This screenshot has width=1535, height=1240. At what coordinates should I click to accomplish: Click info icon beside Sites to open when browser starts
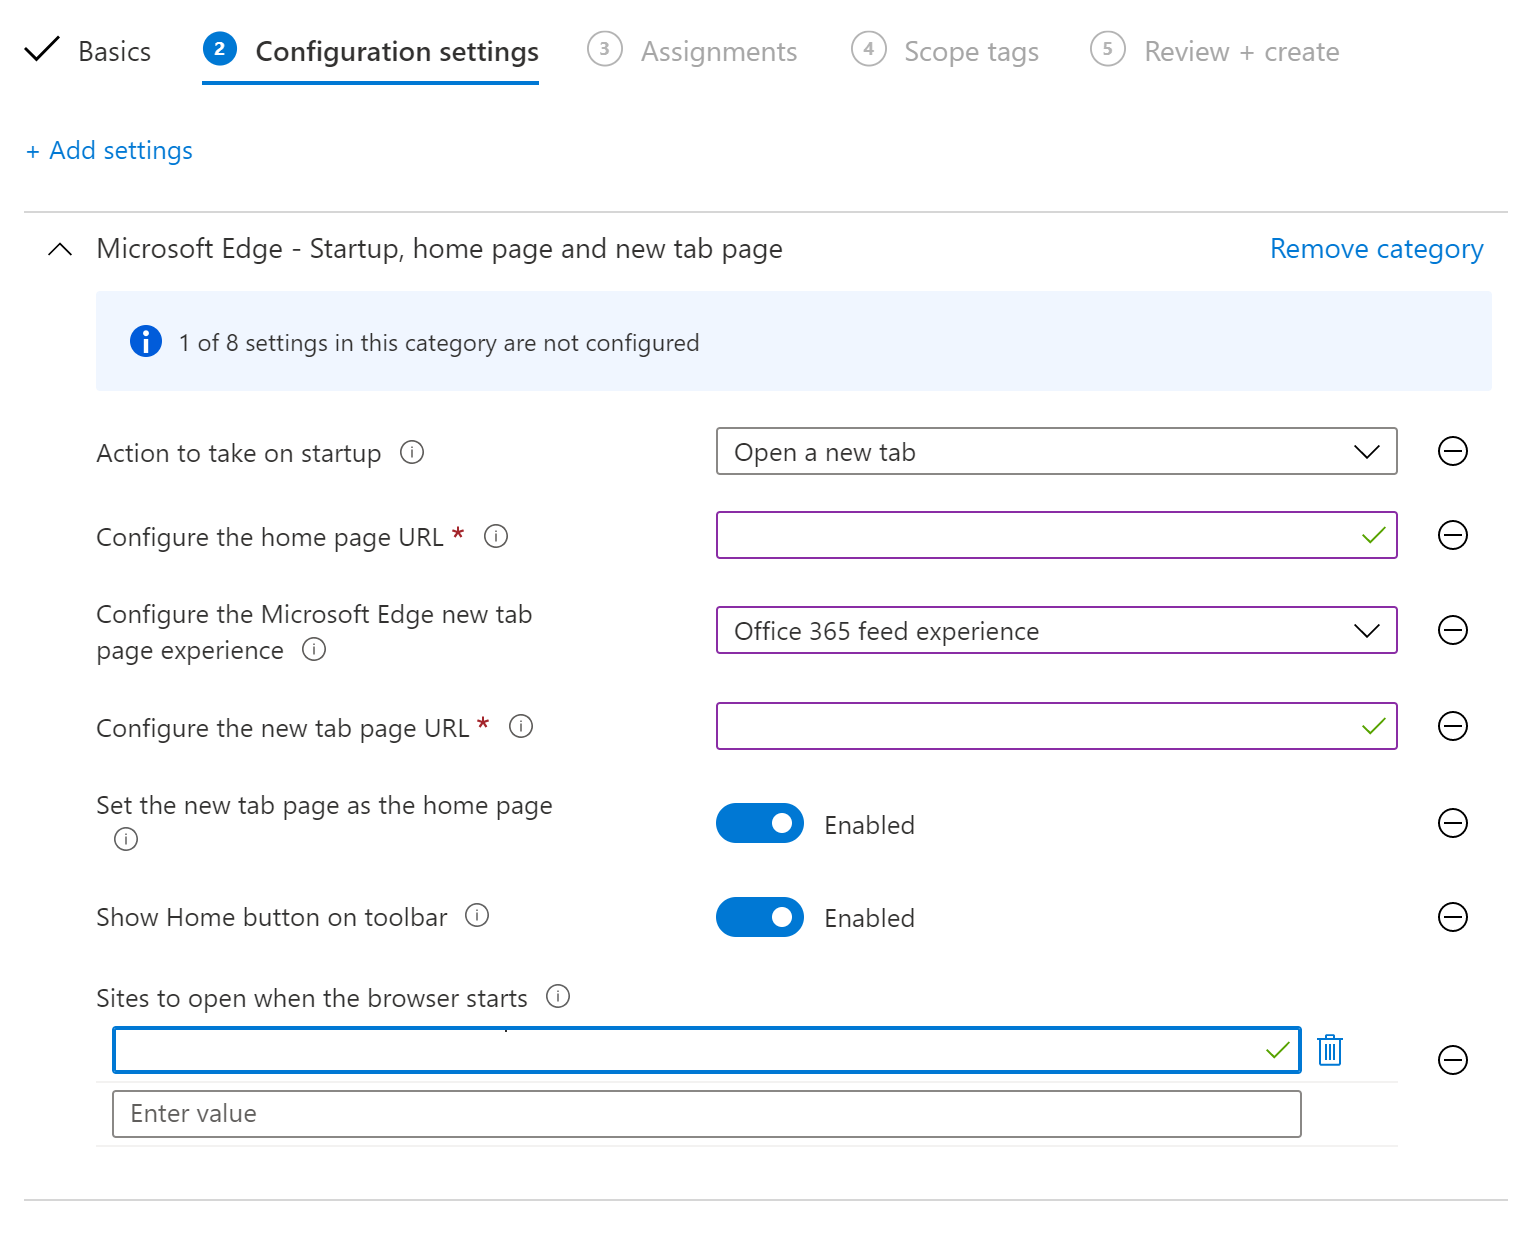pyautogui.click(x=558, y=996)
